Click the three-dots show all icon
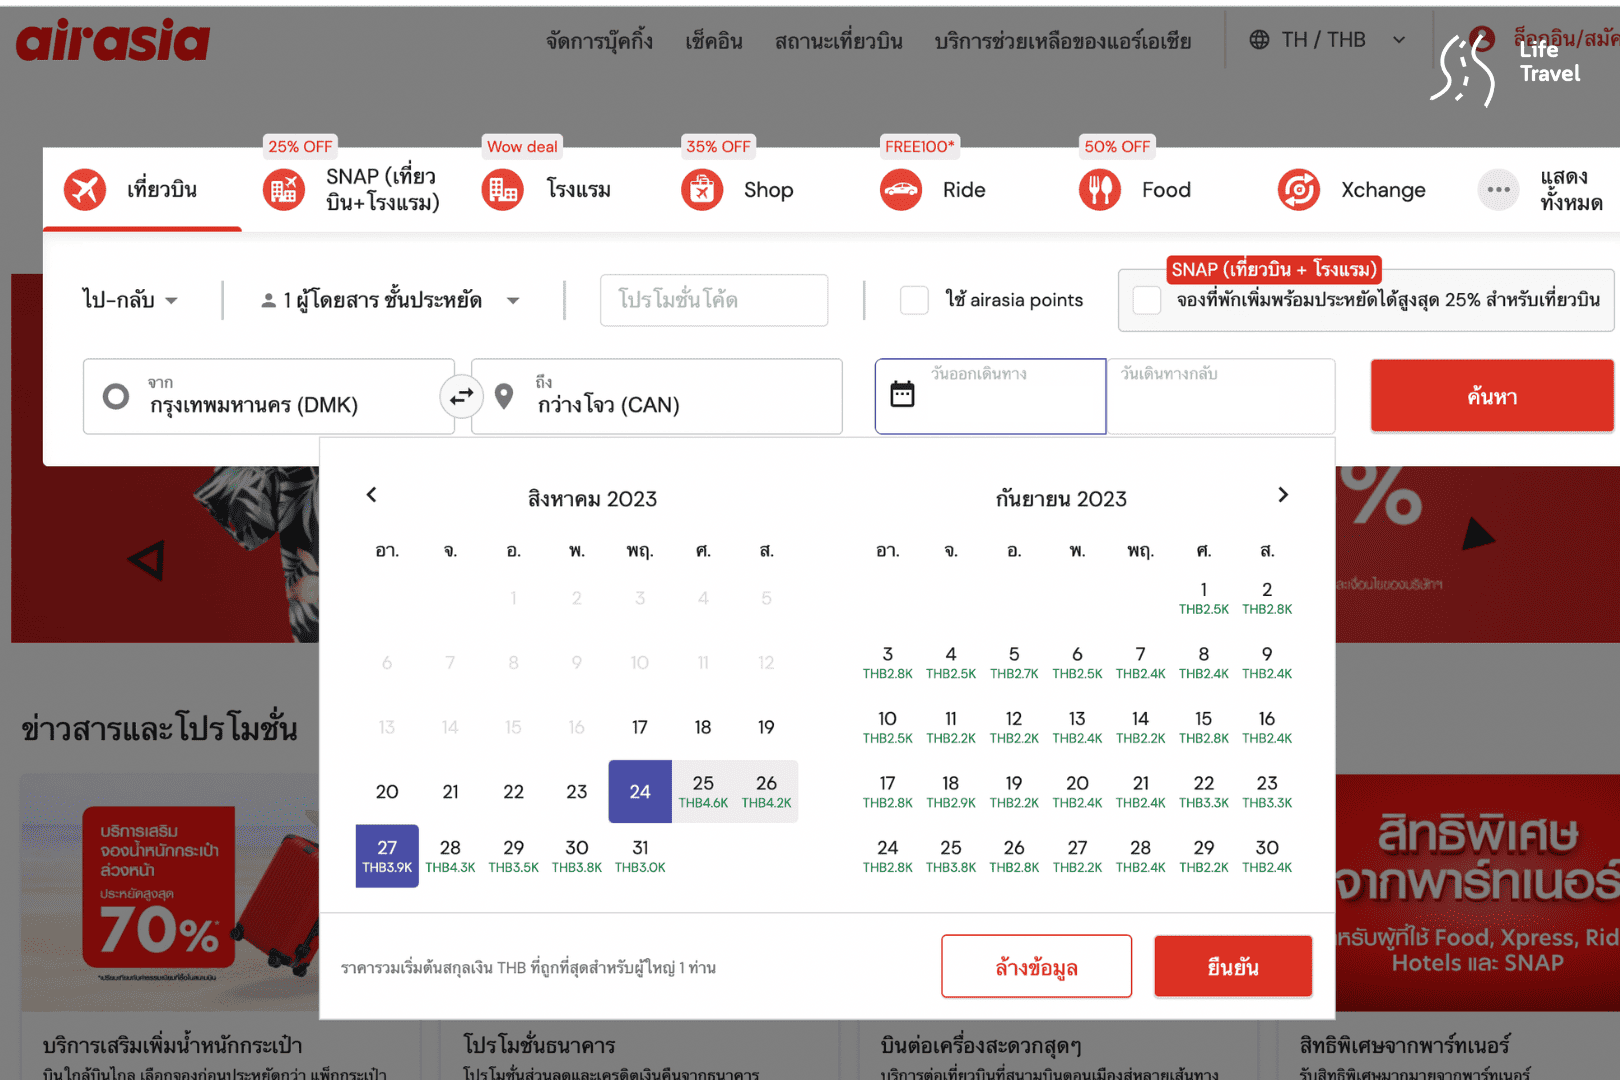 (x=1498, y=190)
